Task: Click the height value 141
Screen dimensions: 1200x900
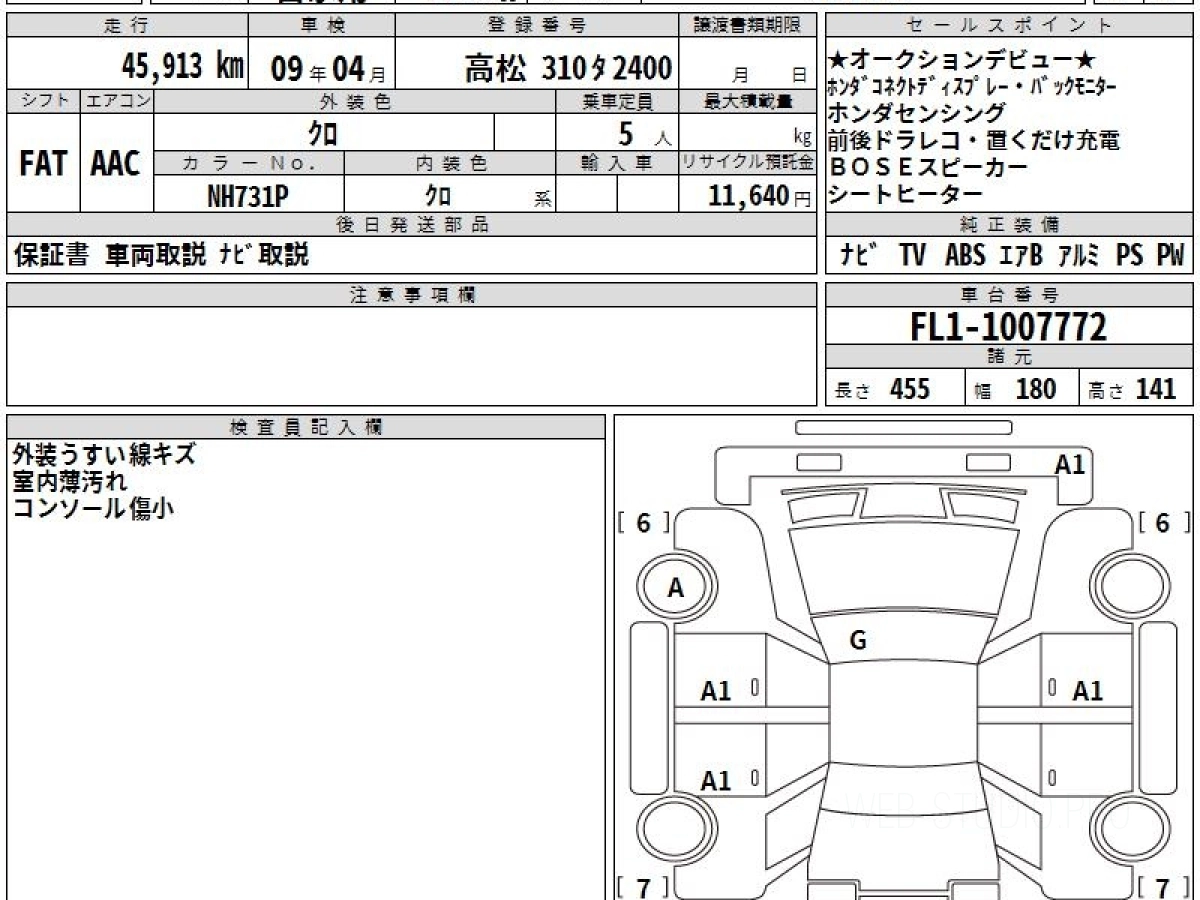Action: coord(1156,389)
